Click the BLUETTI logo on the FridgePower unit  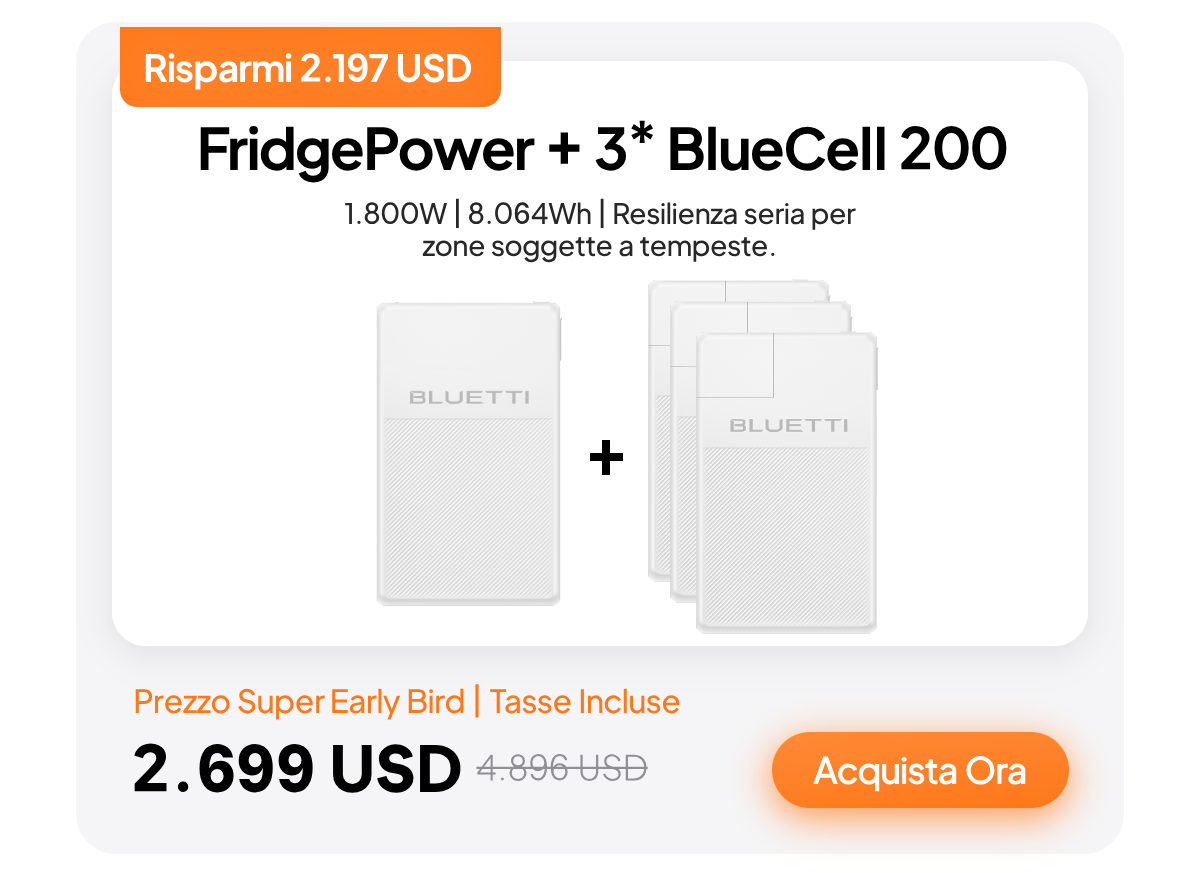pyautogui.click(x=469, y=397)
